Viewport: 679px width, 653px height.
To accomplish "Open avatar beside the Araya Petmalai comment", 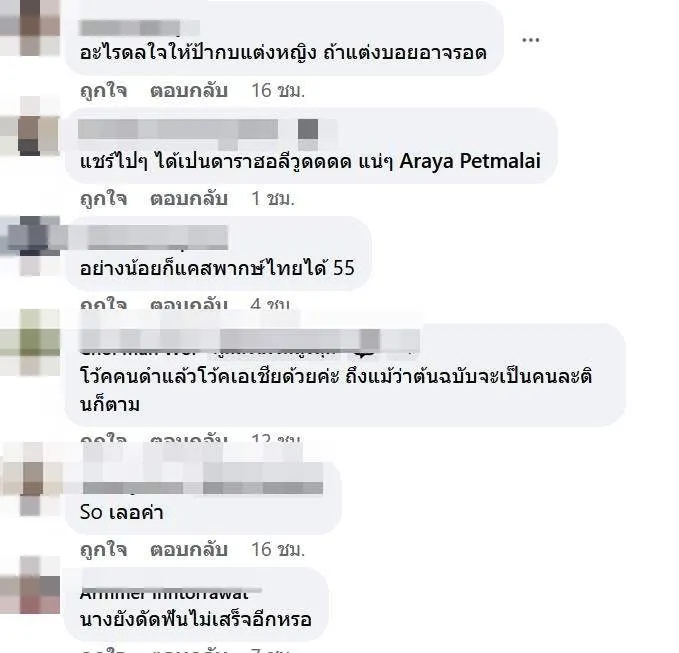I will coord(29,126).
